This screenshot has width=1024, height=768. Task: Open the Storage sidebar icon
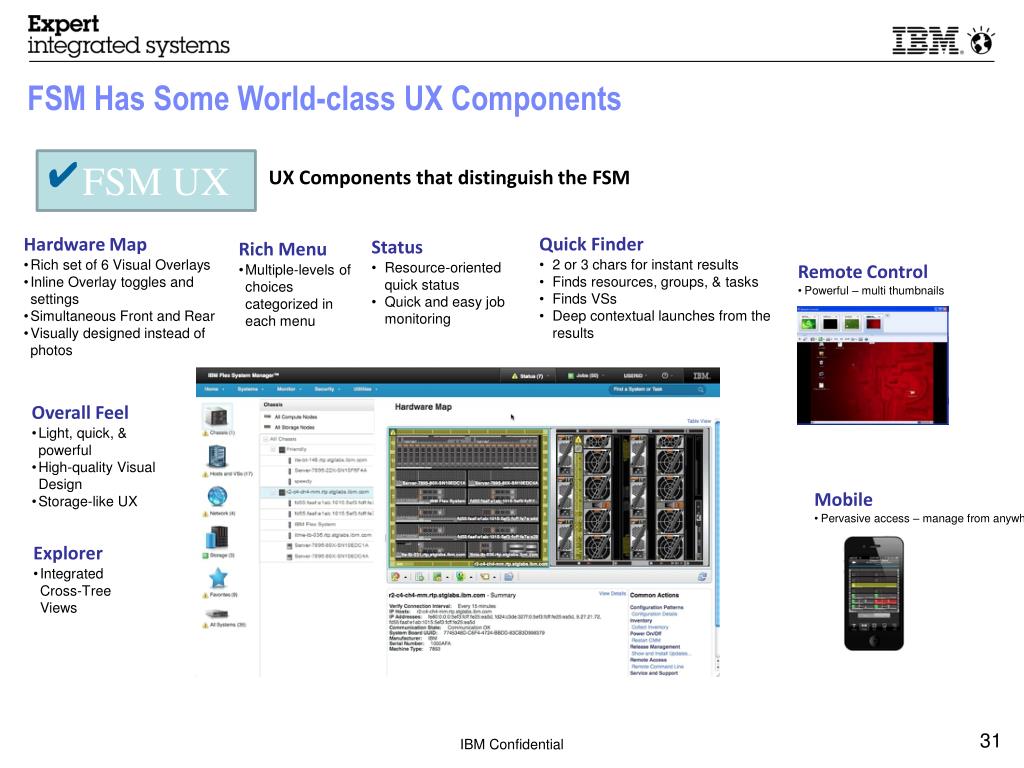(x=217, y=538)
